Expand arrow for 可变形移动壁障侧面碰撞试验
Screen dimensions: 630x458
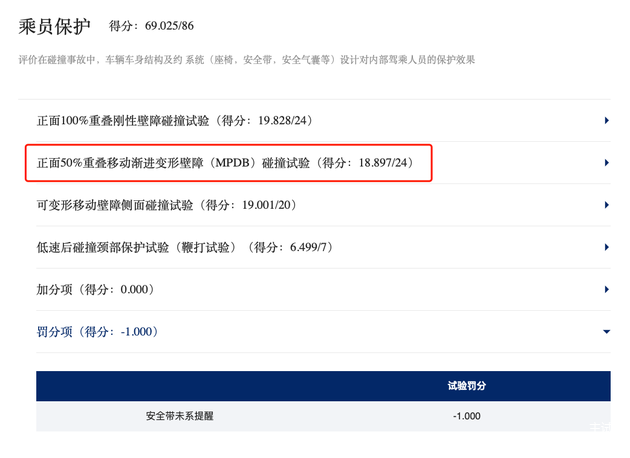607,206
